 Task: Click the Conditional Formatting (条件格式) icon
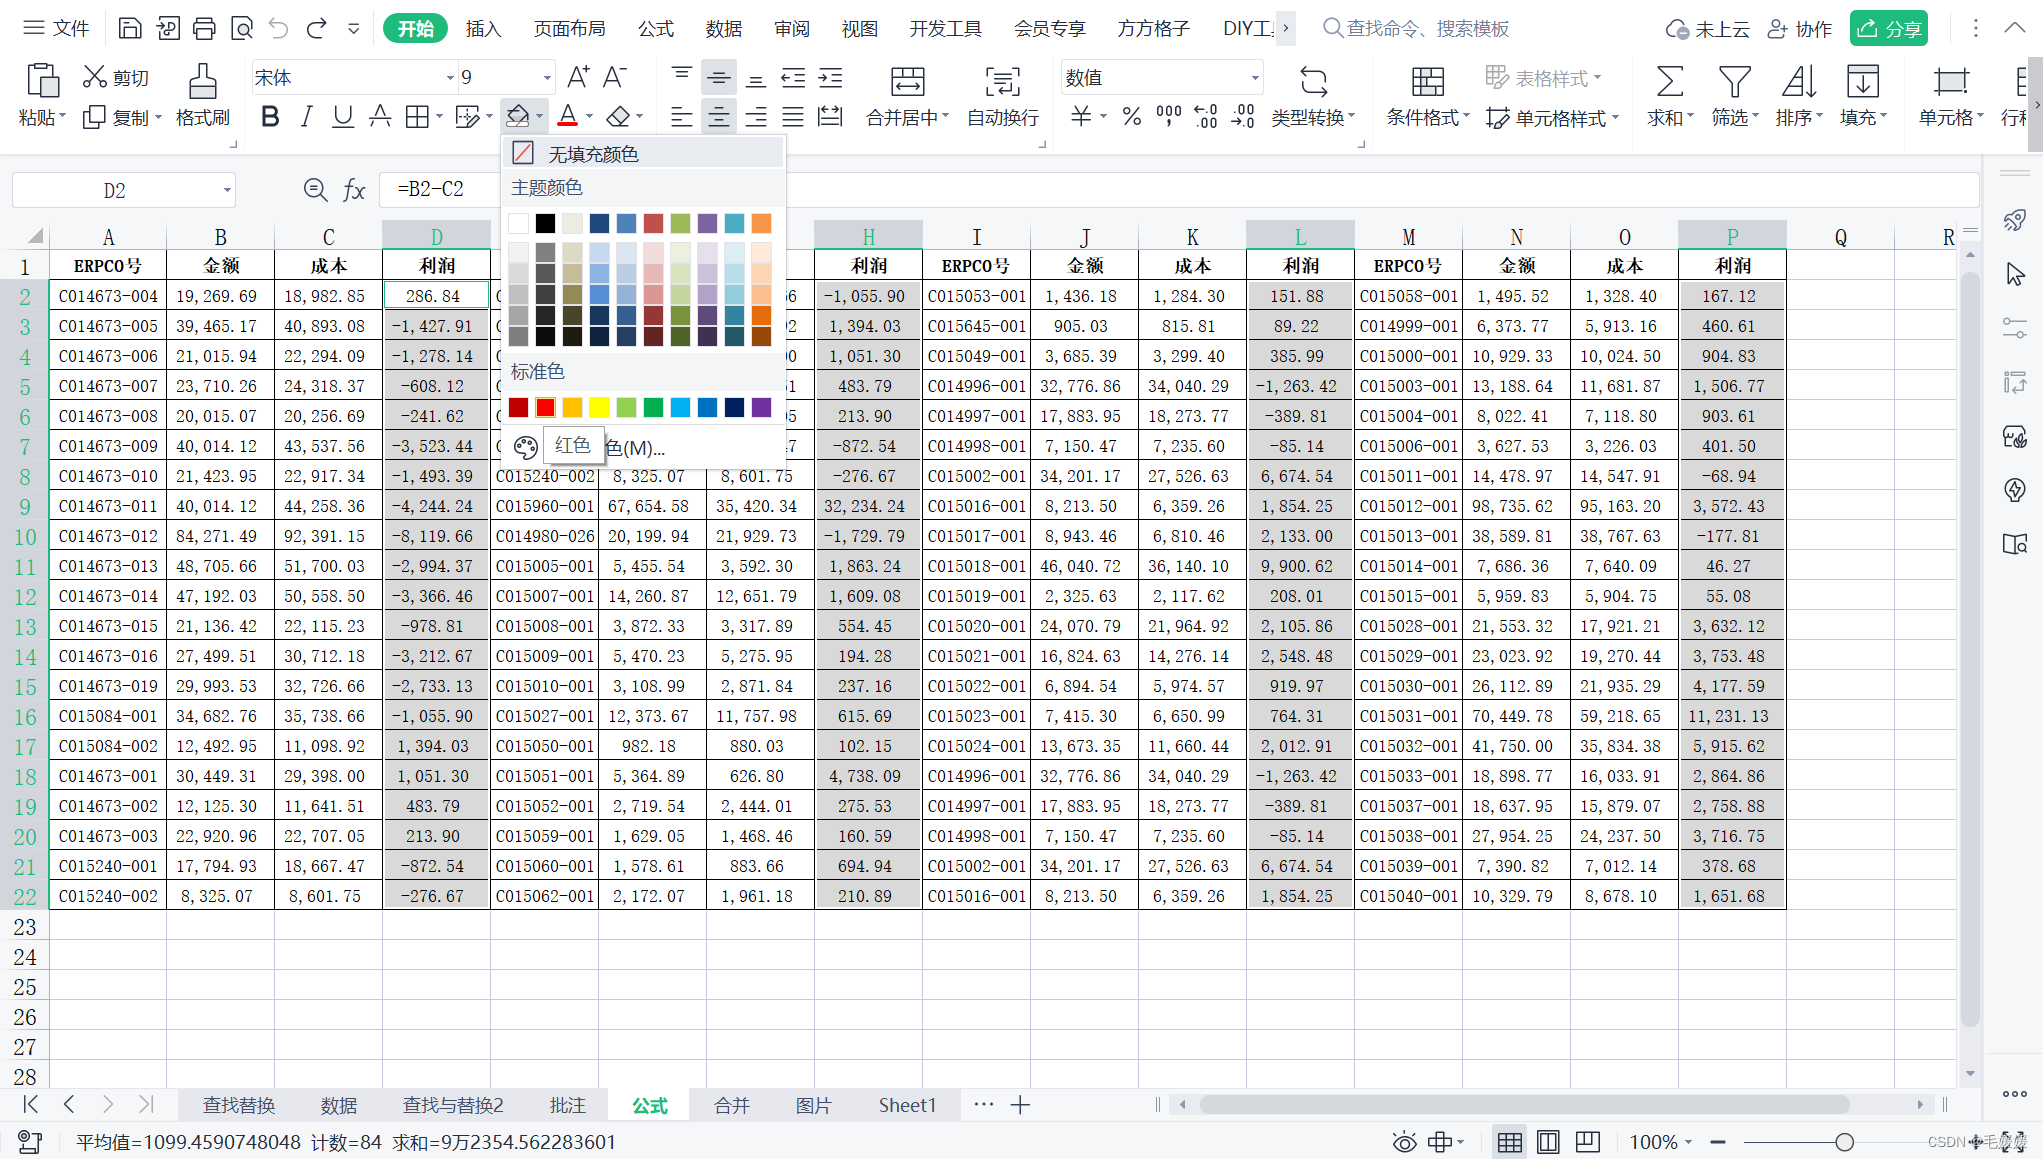(x=1427, y=82)
